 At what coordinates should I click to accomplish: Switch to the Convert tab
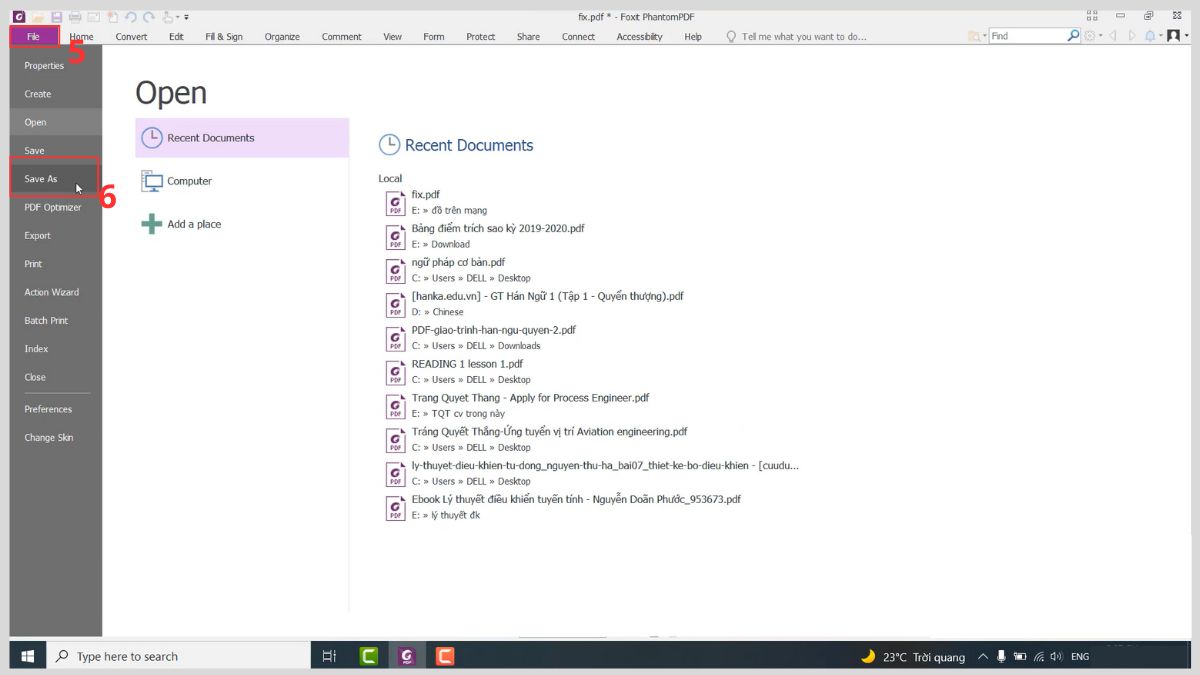click(x=131, y=37)
